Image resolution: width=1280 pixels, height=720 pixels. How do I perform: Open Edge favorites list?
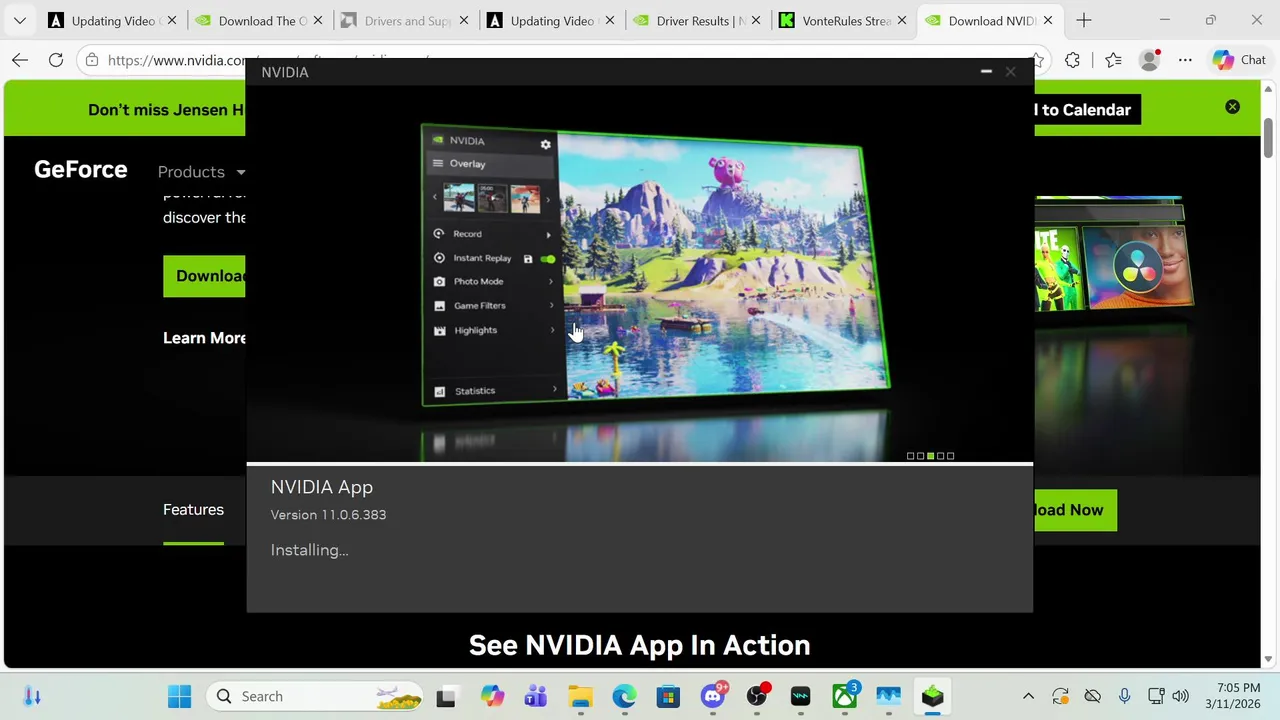[x=1113, y=60]
